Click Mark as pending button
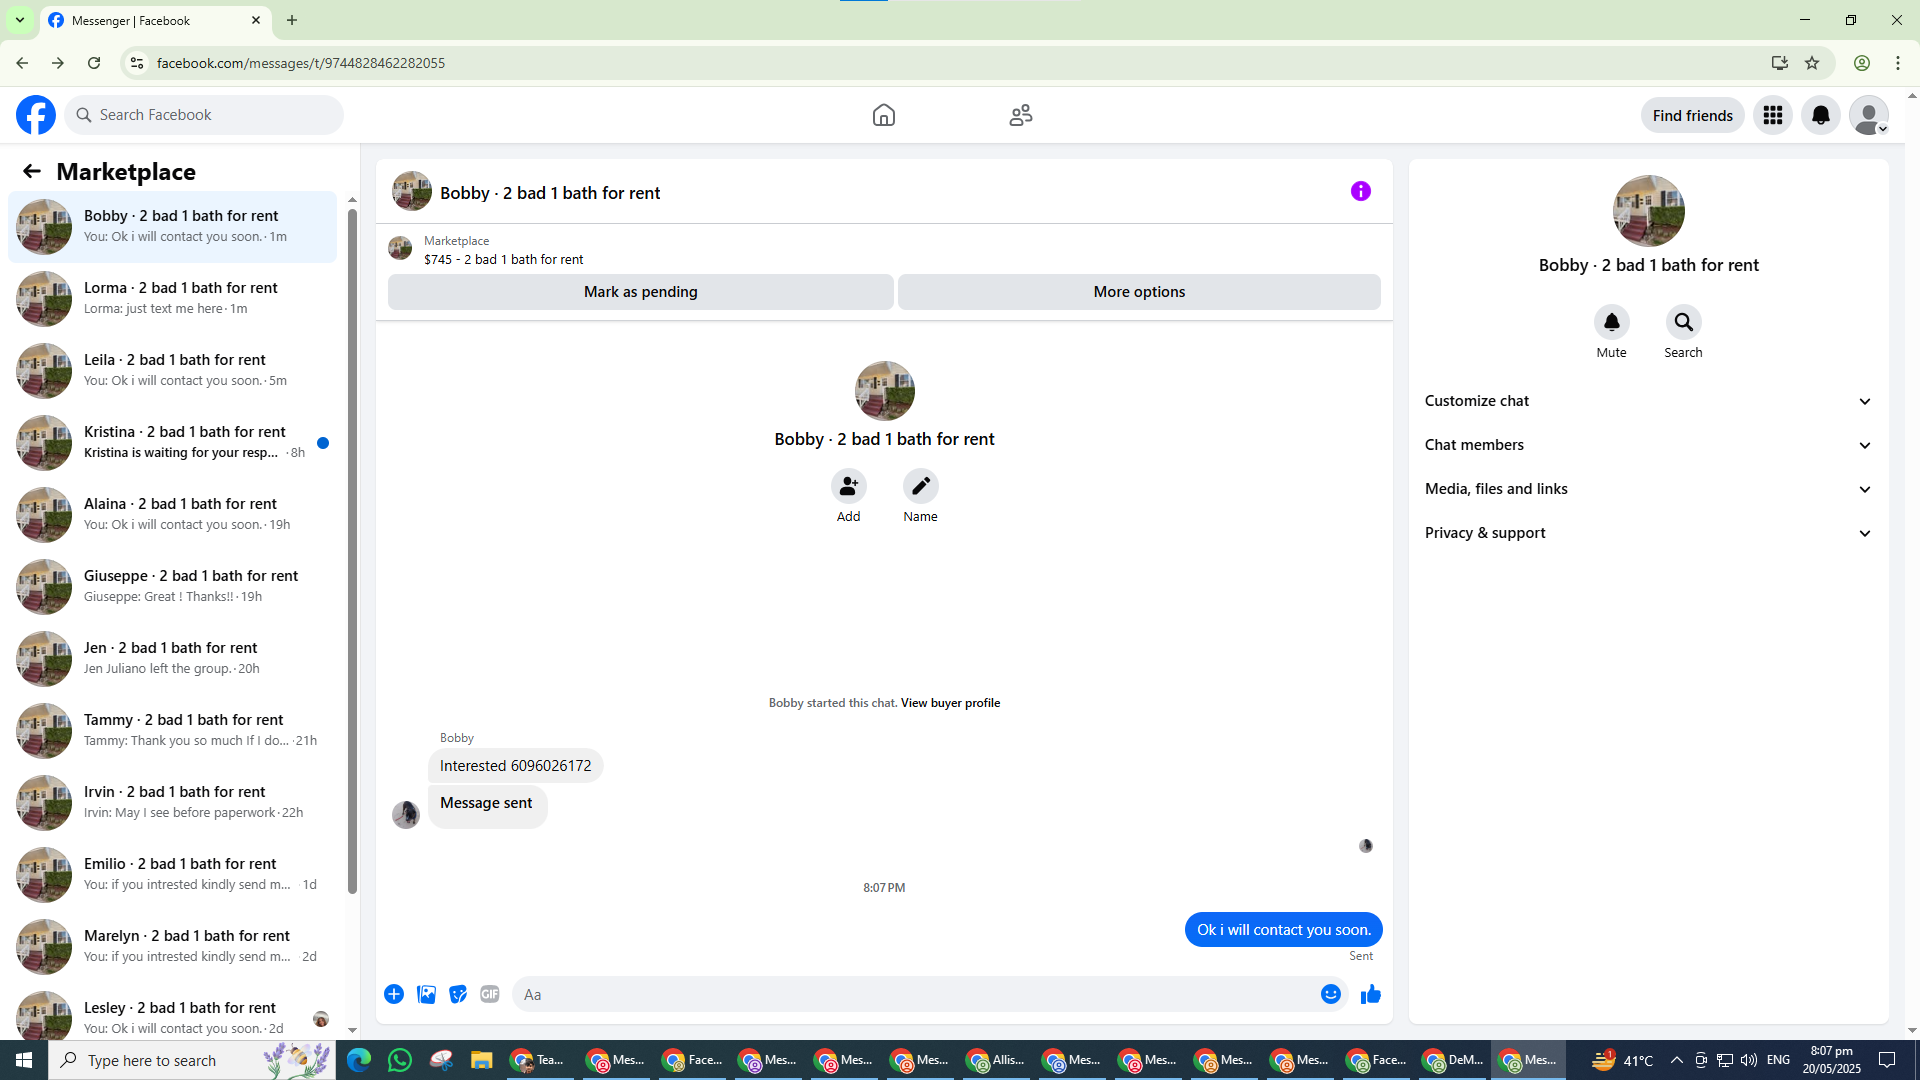The image size is (1920, 1080). point(640,292)
